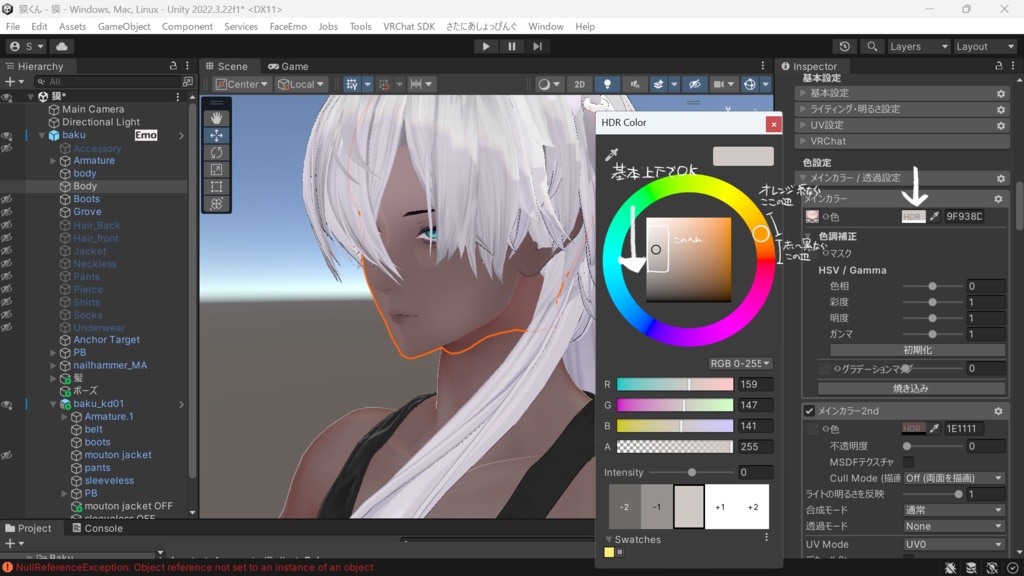The image size is (1024, 576).
Task: Enable the MSDFテクスチャ checkbox
Action: click(x=908, y=462)
